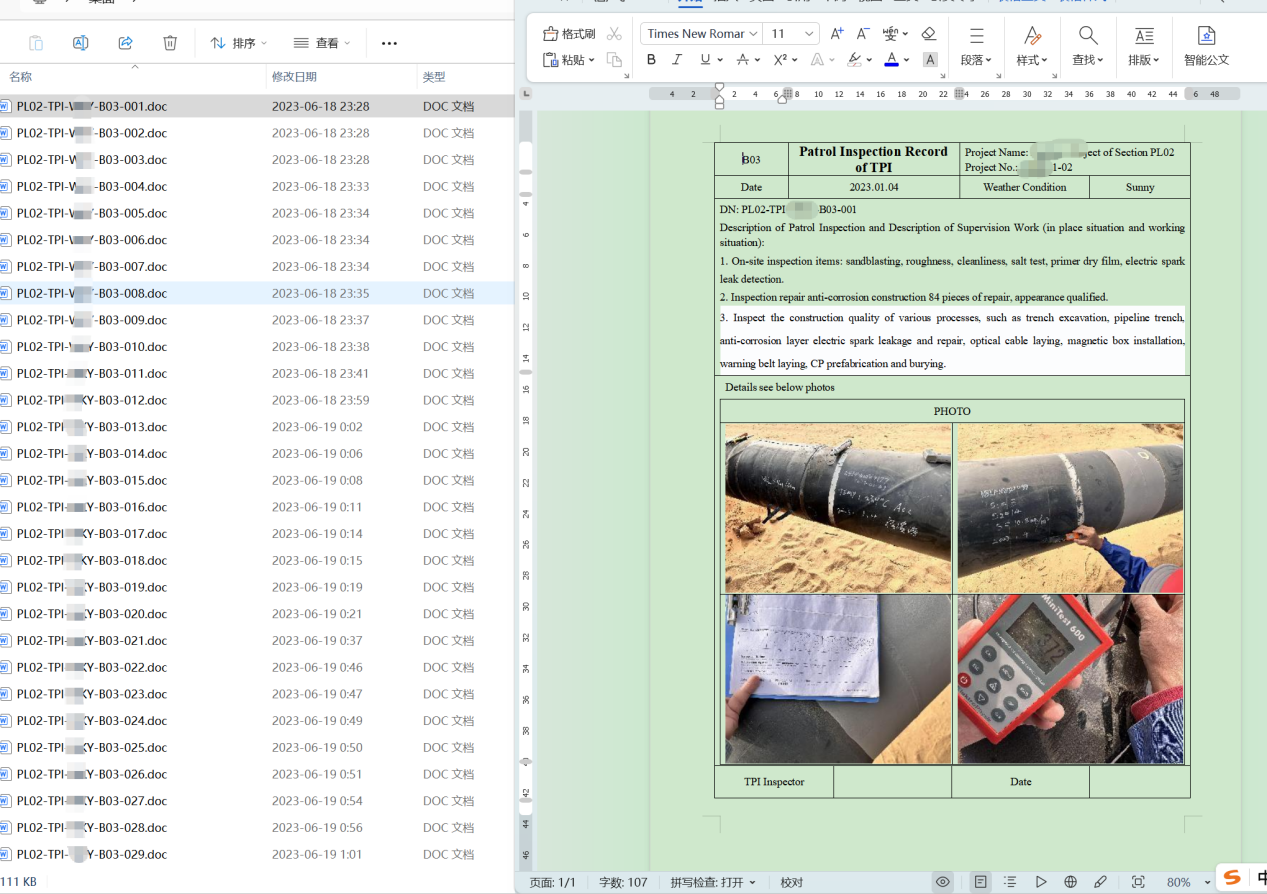
Task: Toggle italic formatting in the WPS ribbon
Action: [x=677, y=60]
